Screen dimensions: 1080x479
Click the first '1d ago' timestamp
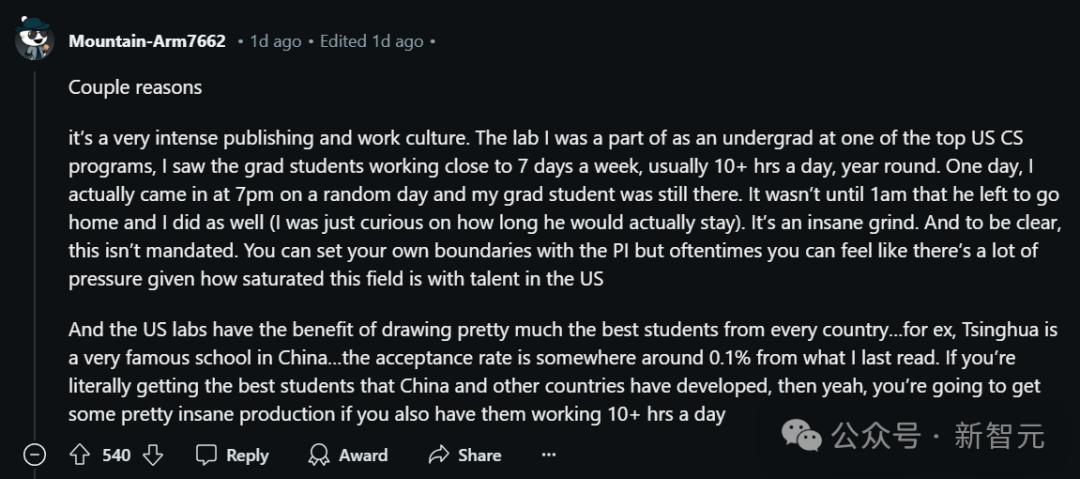pyautogui.click(x=276, y=41)
